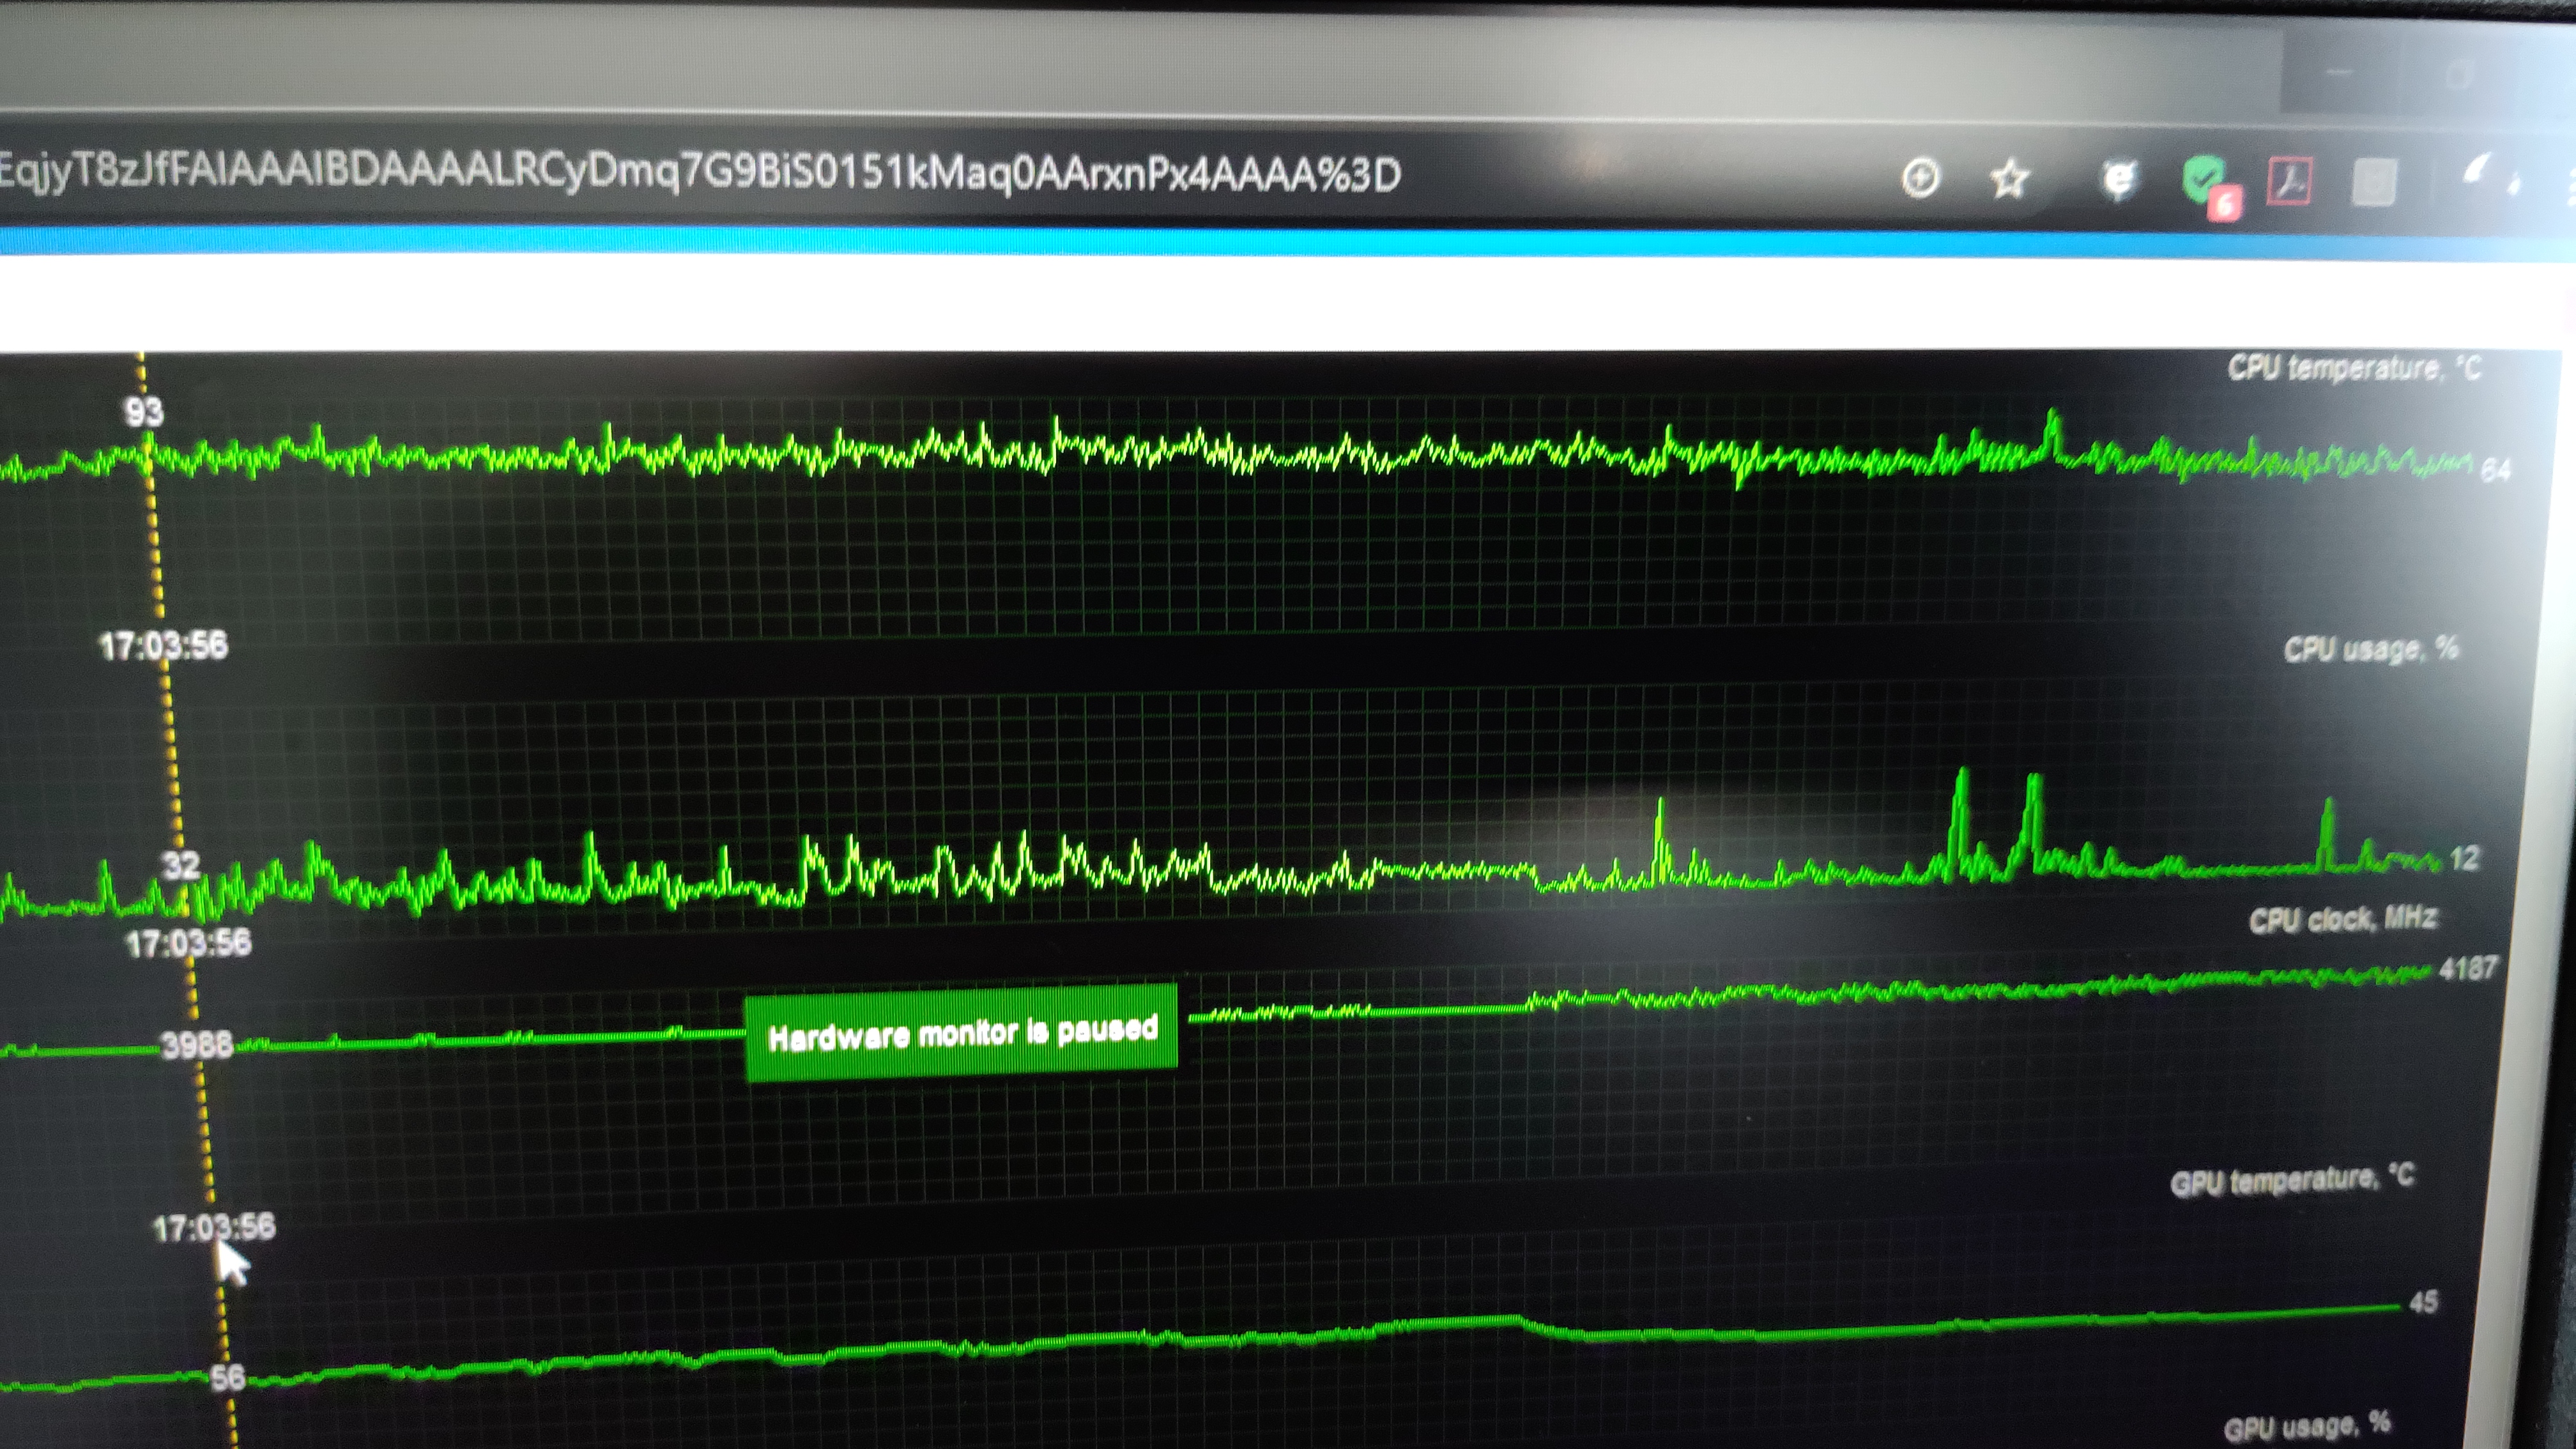The width and height of the screenshot is (2576, 1449).
Task: Click the current CPU usage value 12
Action: [2464, 858]
